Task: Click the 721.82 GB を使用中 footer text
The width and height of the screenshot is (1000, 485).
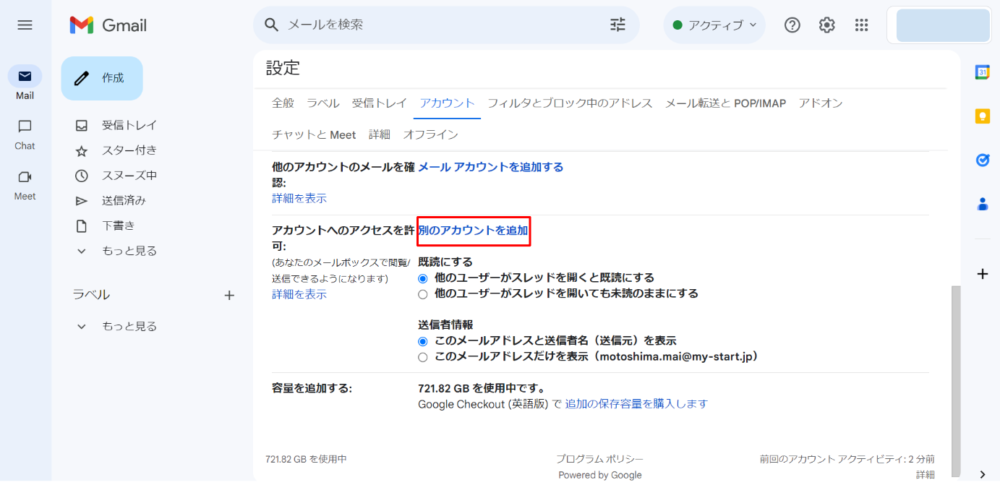Action: click(306, 459)
